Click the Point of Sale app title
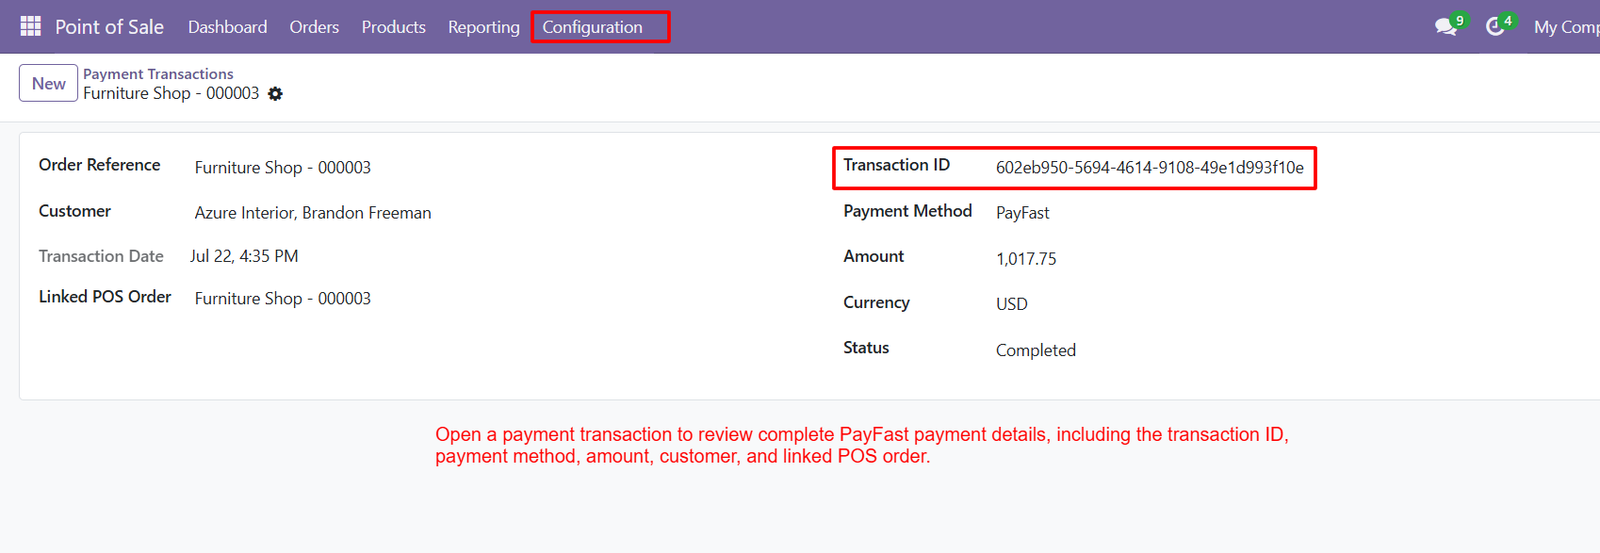Viewport: 1600px width, 553px height. (x=109, y=27)
